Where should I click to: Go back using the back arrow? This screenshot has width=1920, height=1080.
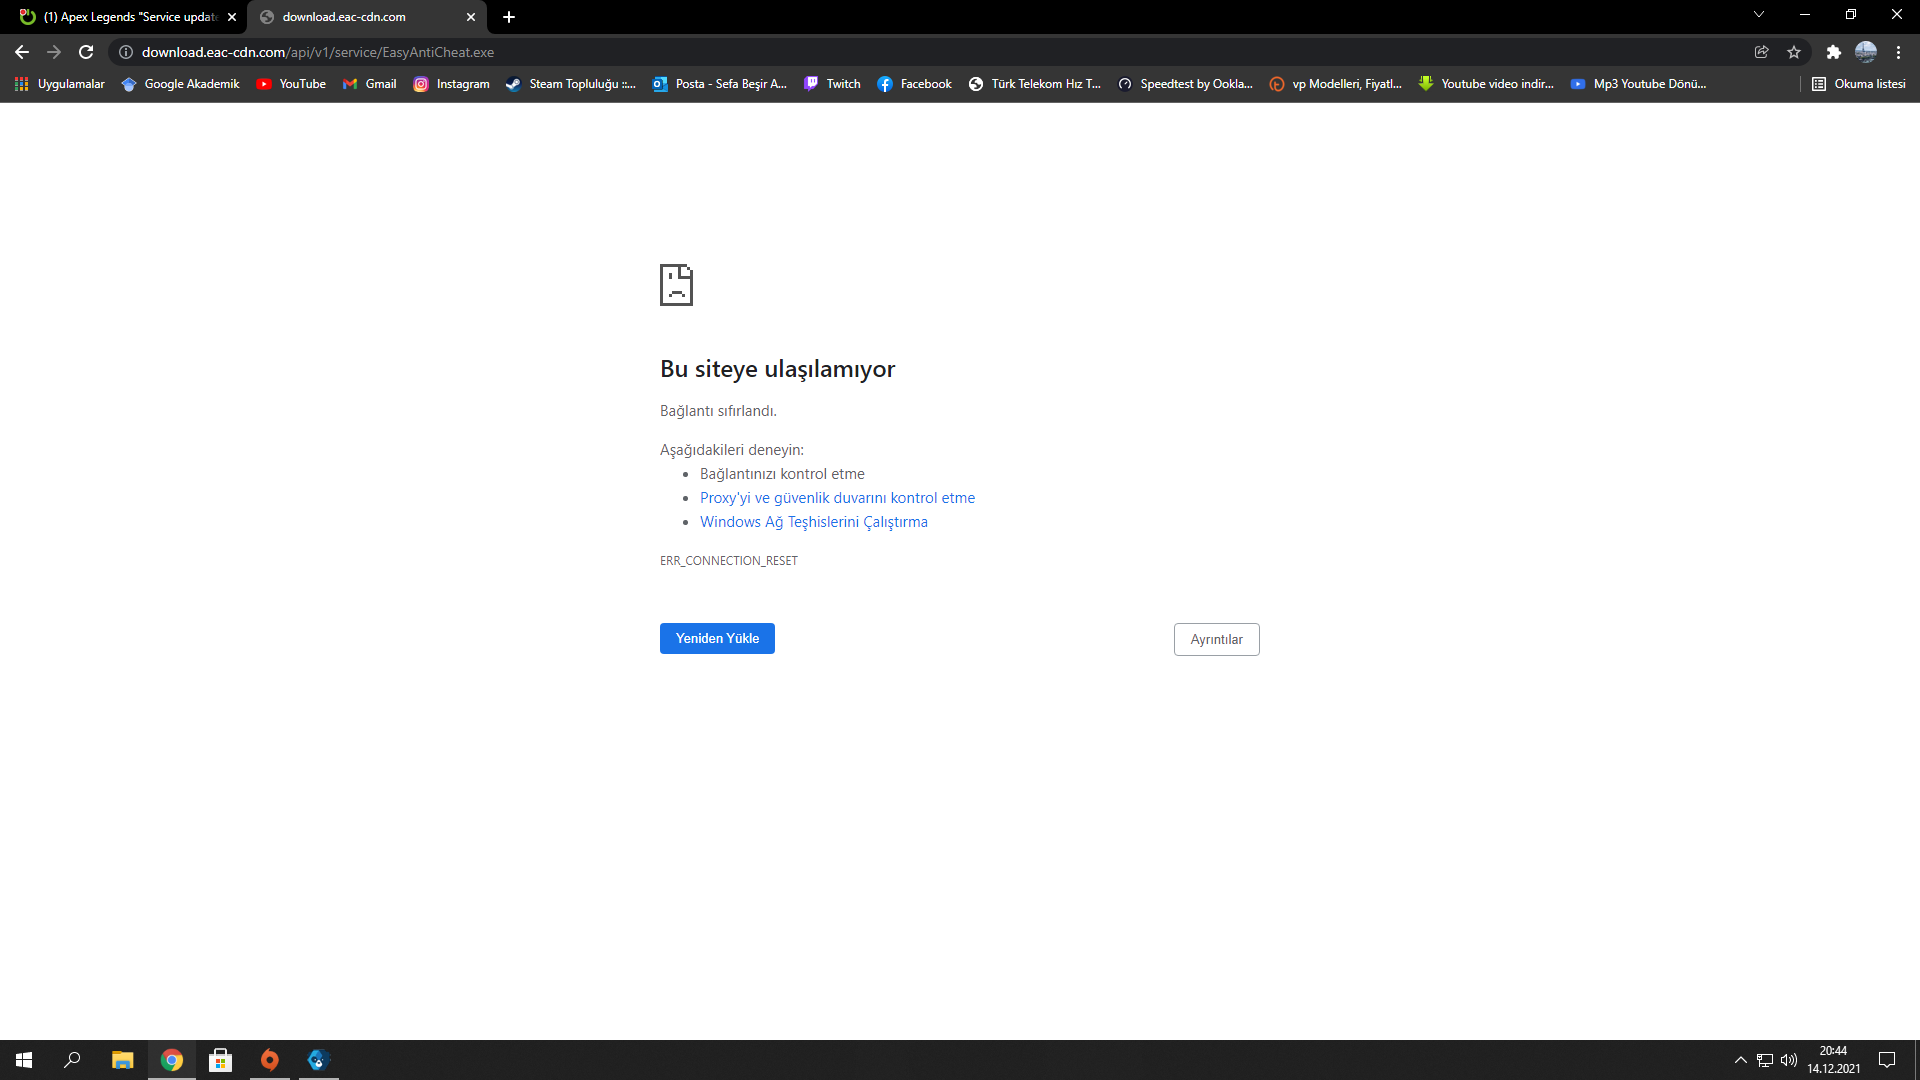click(22, 52)
